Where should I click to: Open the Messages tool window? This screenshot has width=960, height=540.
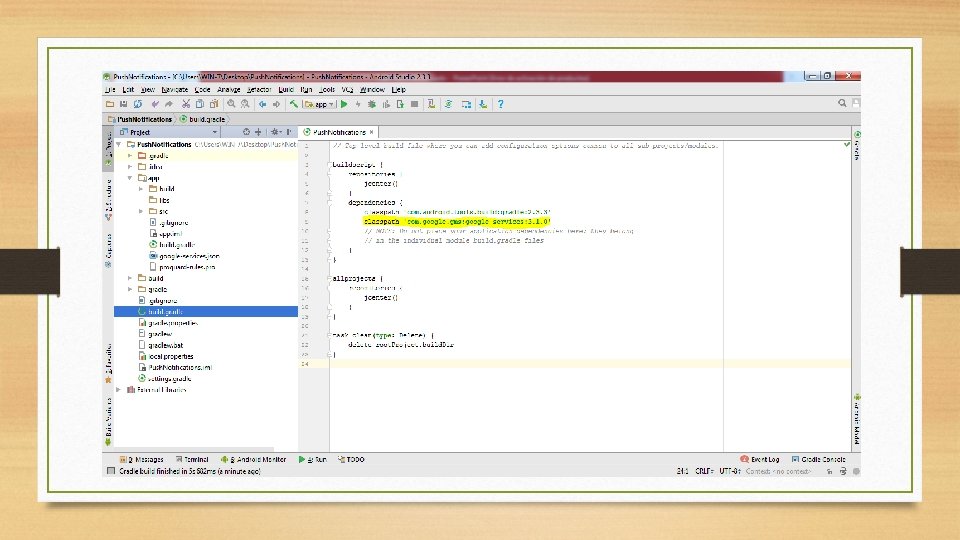tap(141, 459)
